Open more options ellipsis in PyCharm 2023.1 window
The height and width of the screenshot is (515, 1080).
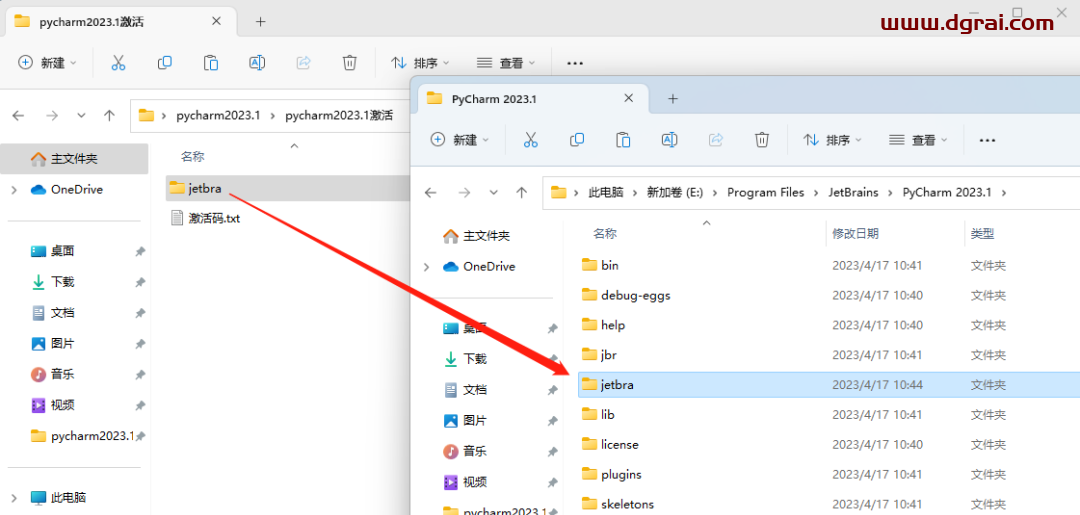pos(988,140)
